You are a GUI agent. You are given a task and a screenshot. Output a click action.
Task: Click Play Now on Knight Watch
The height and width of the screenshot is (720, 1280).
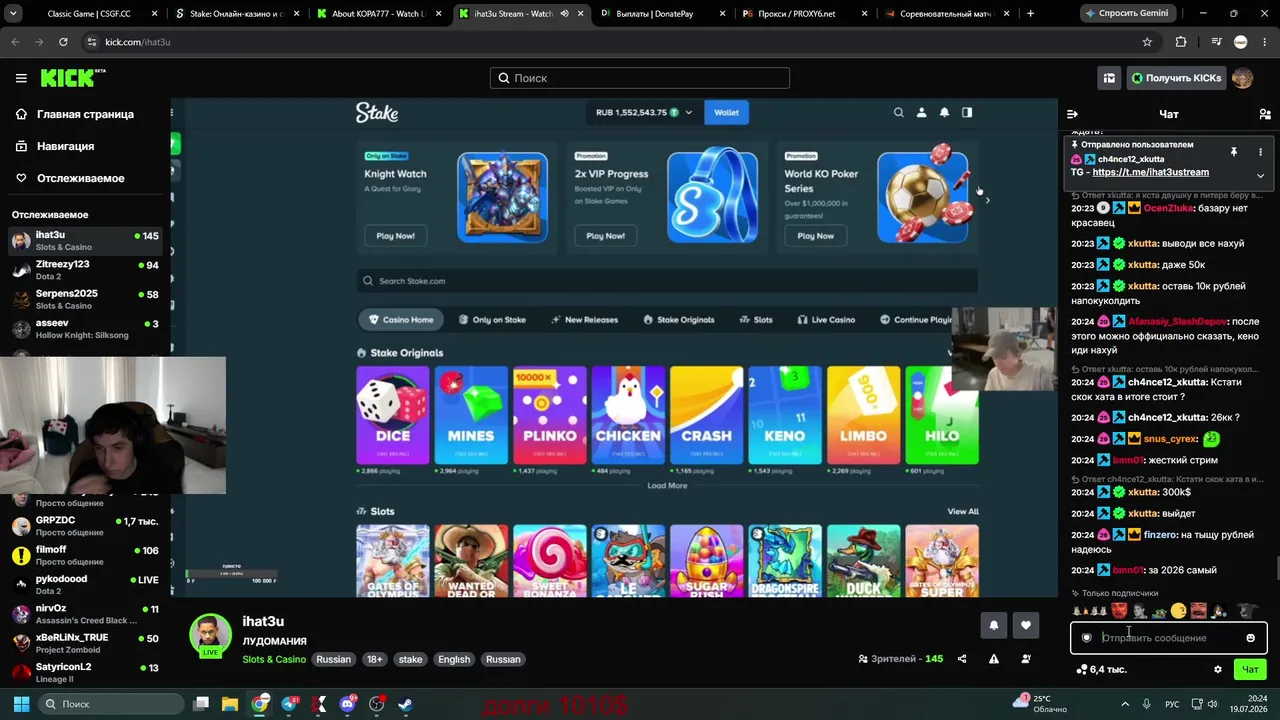coord(395,236)
